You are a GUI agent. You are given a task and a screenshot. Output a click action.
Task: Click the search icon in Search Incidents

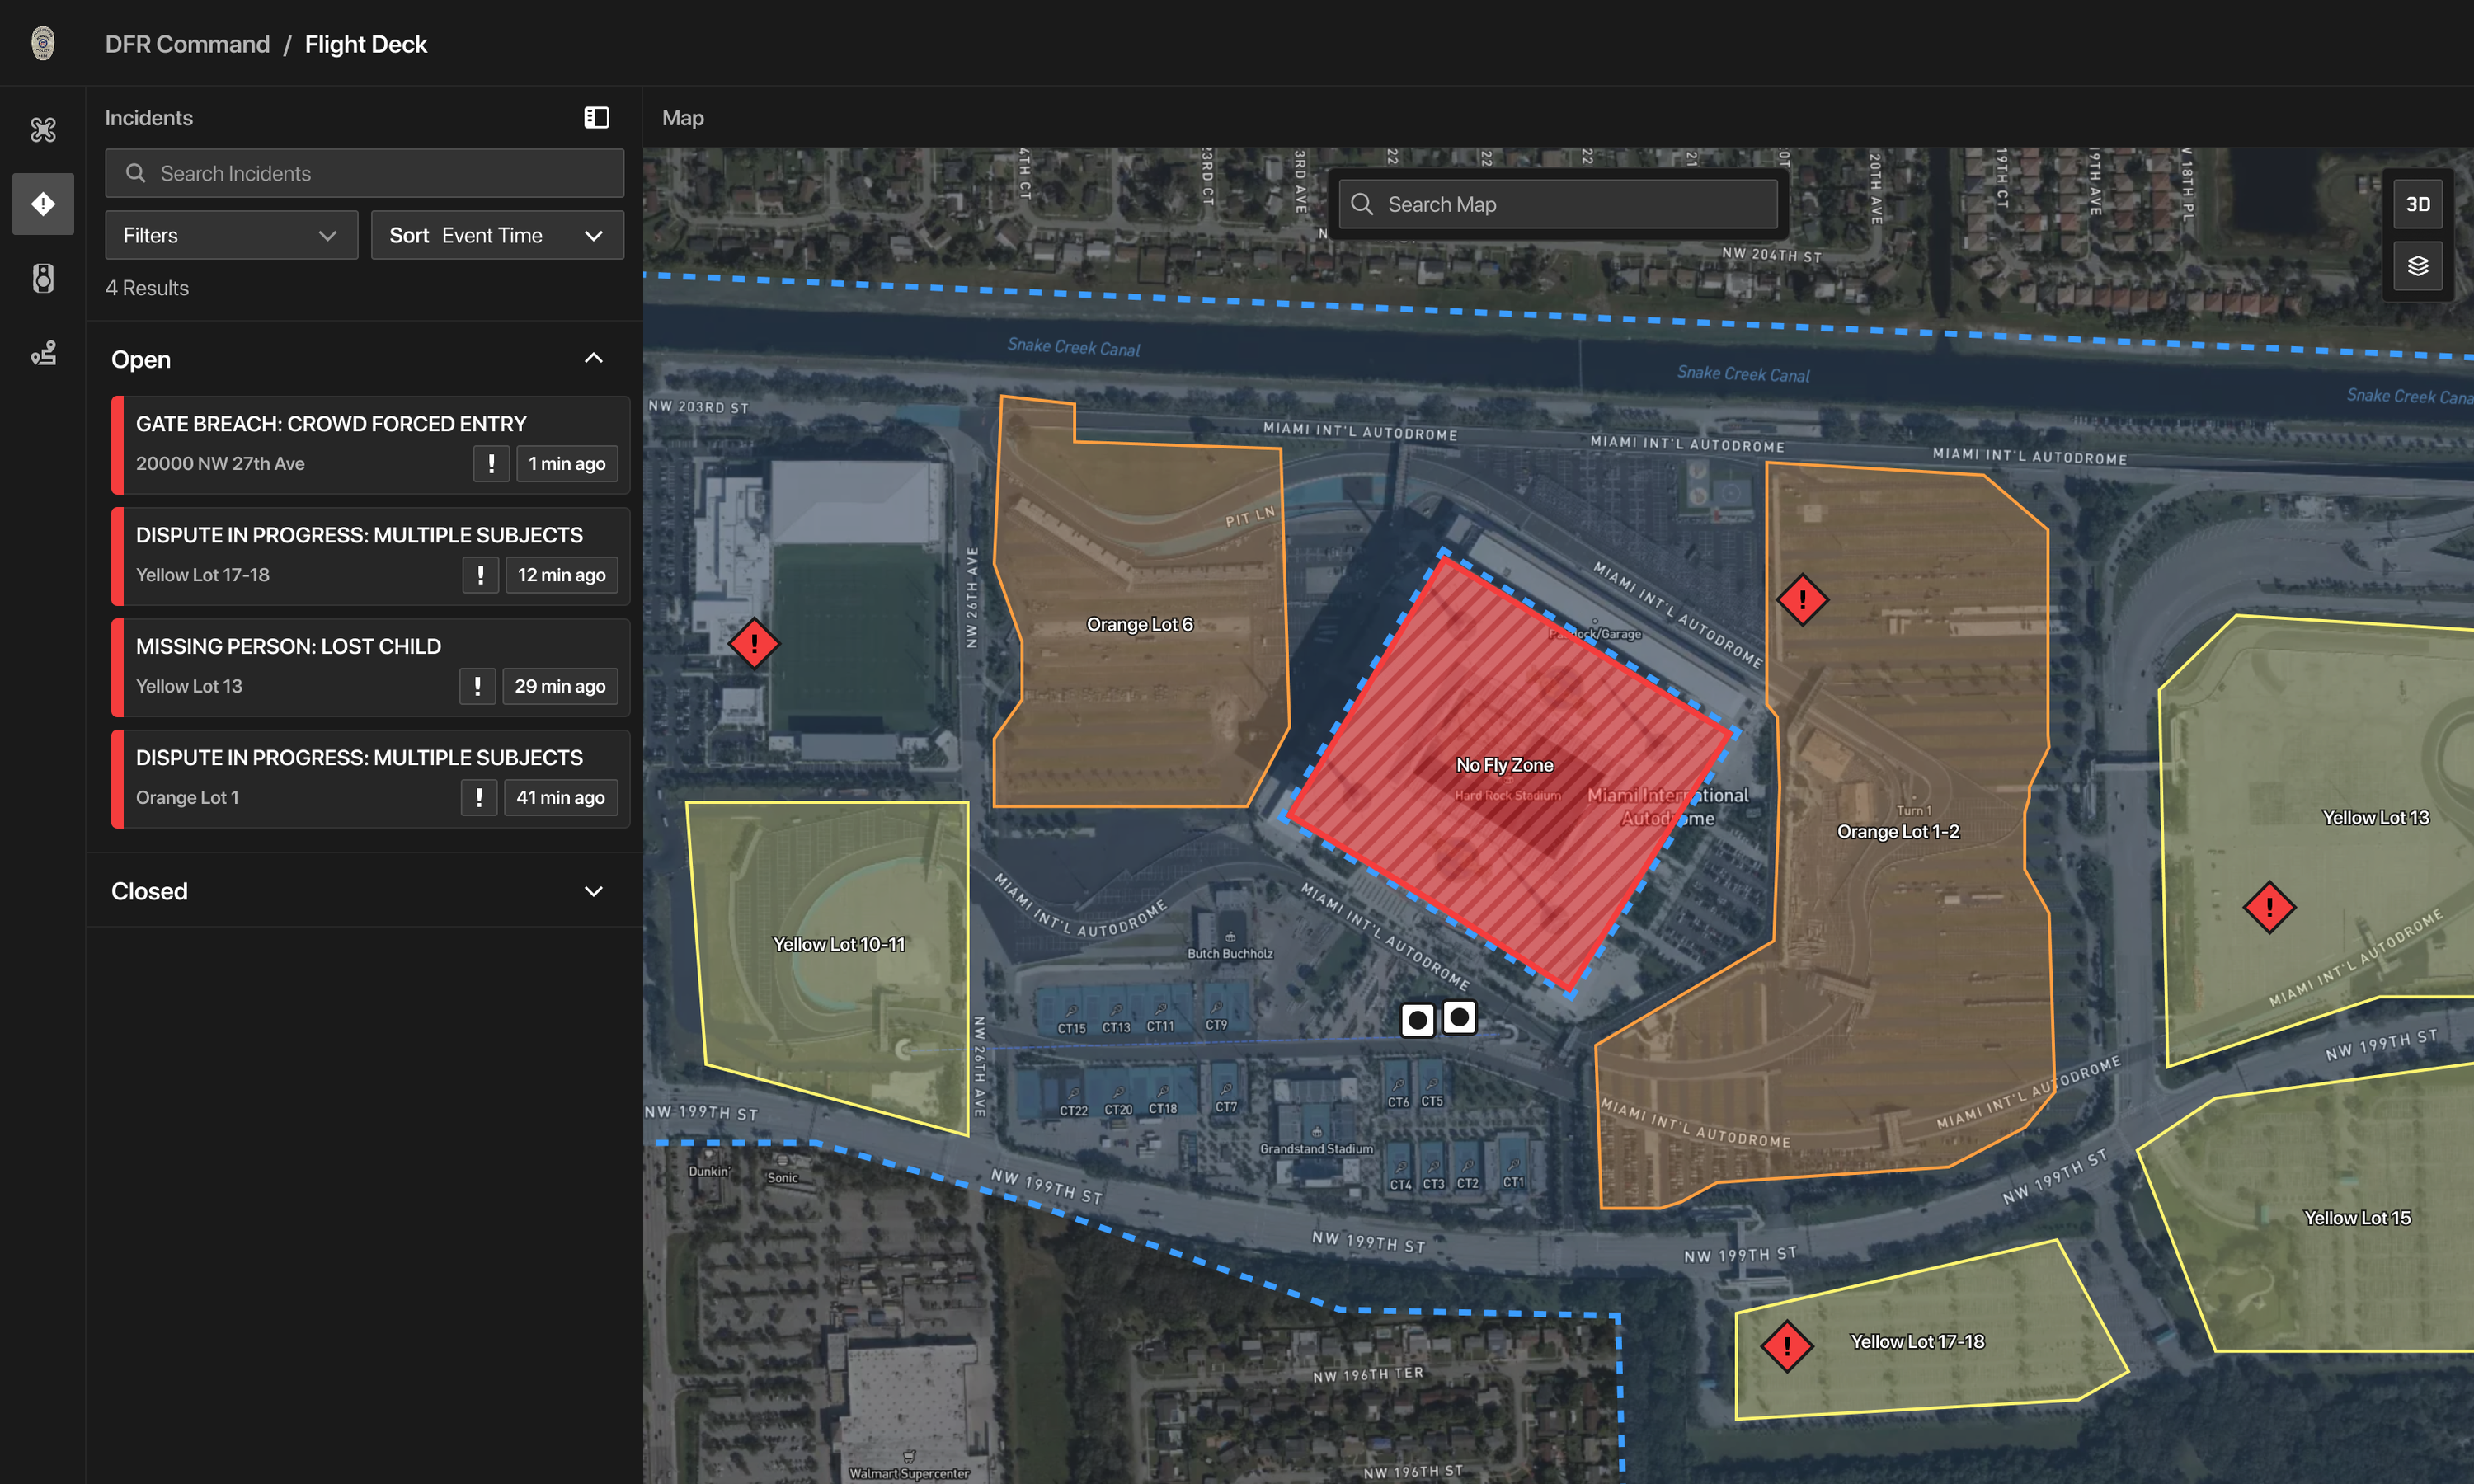[135, 174]
